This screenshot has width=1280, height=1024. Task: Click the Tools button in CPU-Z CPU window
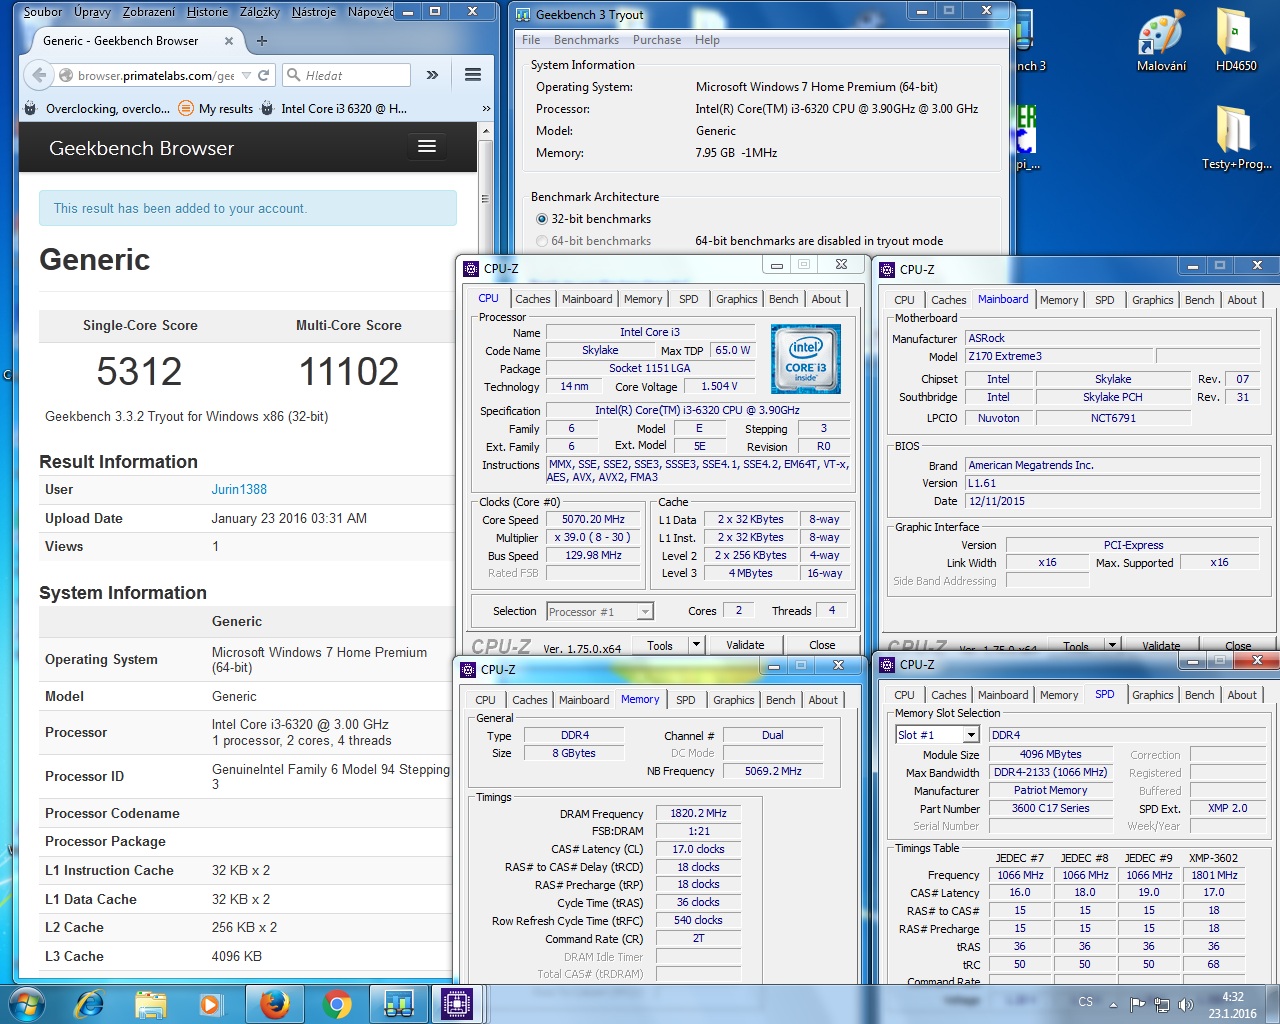coord(660,645)
